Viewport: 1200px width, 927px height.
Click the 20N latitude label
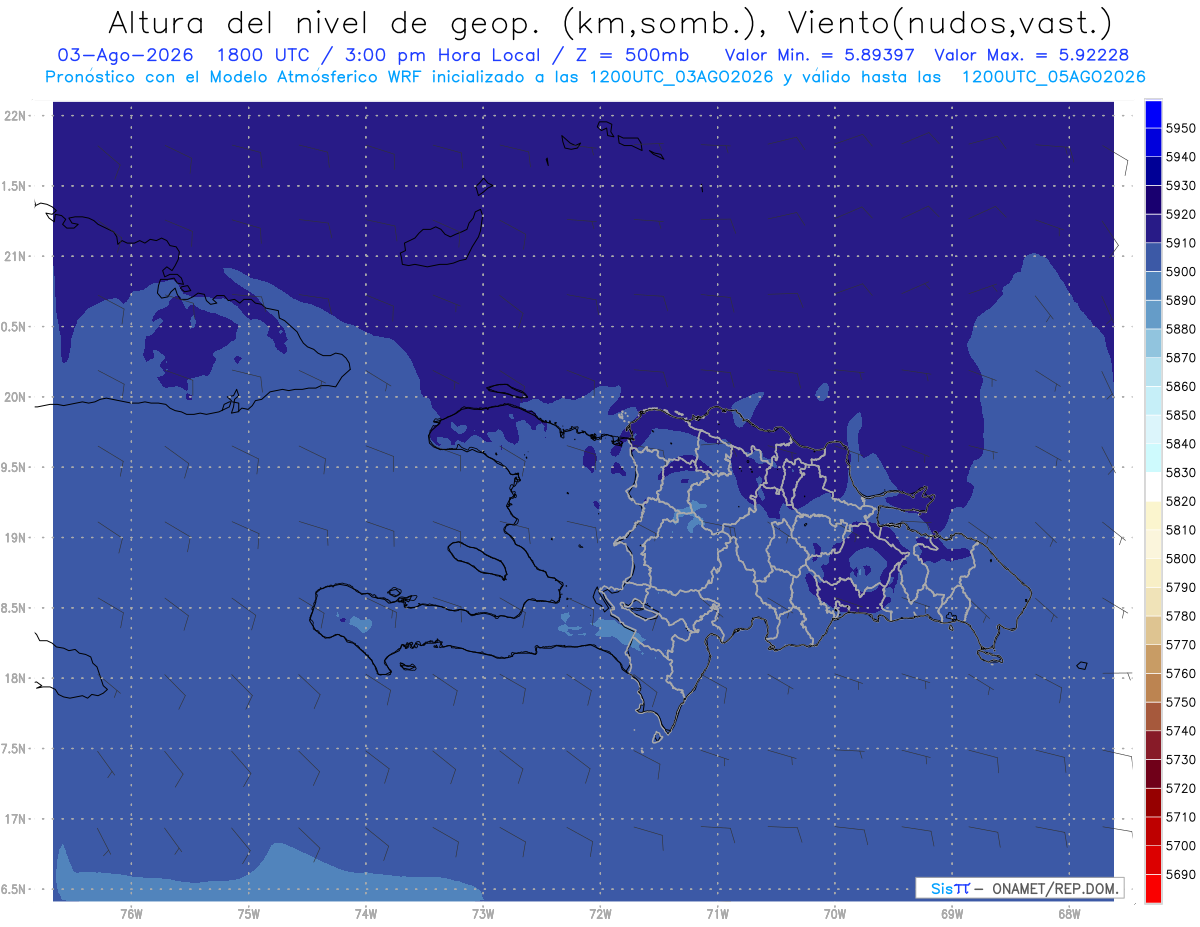[16, 397]
